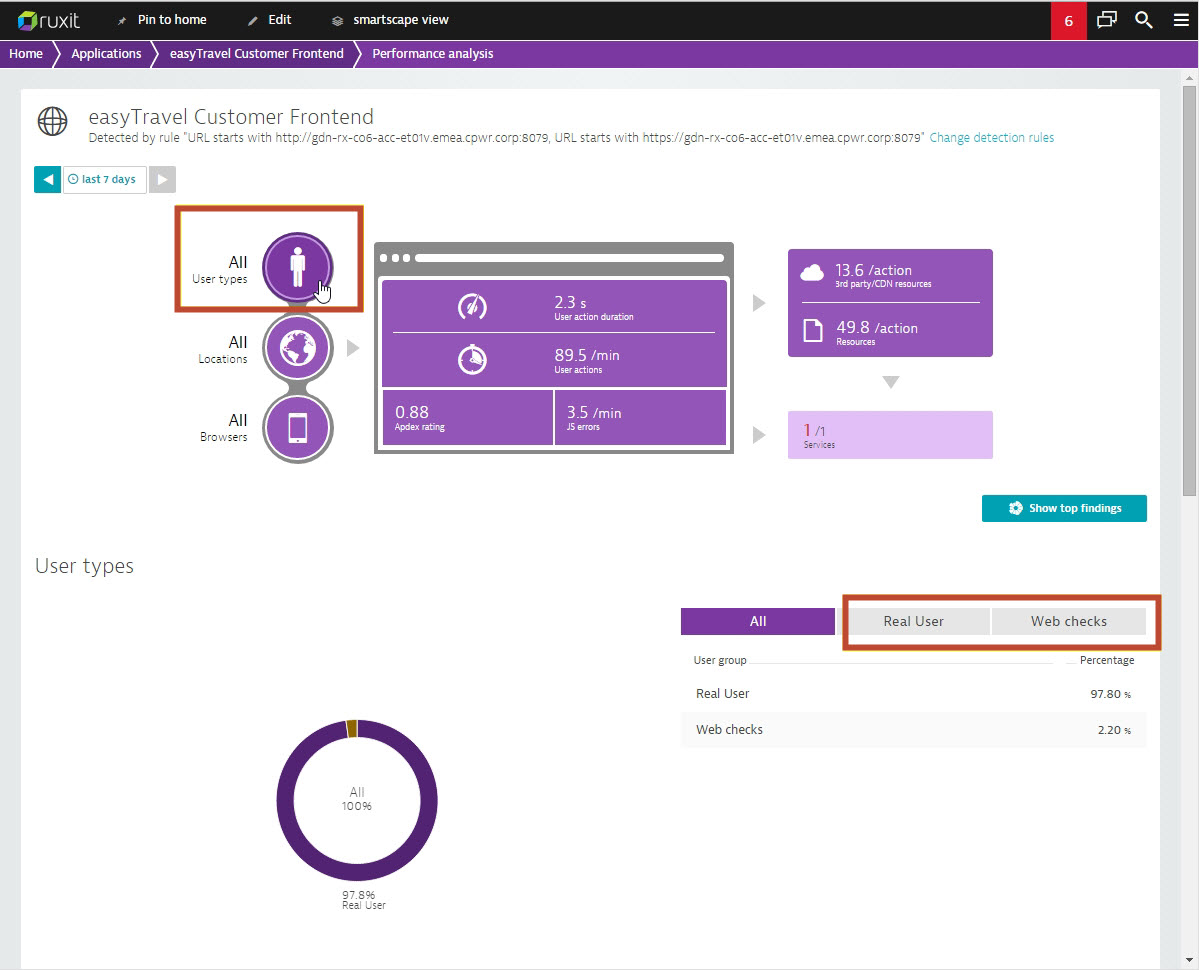
Task: Open the ruxit logo home
Action: pos(48,20)
